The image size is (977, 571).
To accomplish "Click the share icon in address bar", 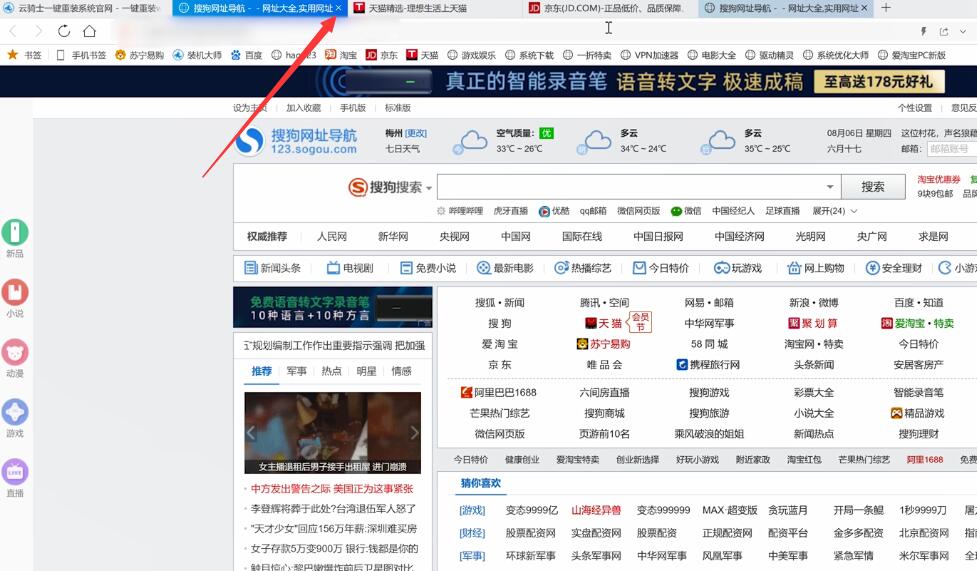I will tap(944, 31).
